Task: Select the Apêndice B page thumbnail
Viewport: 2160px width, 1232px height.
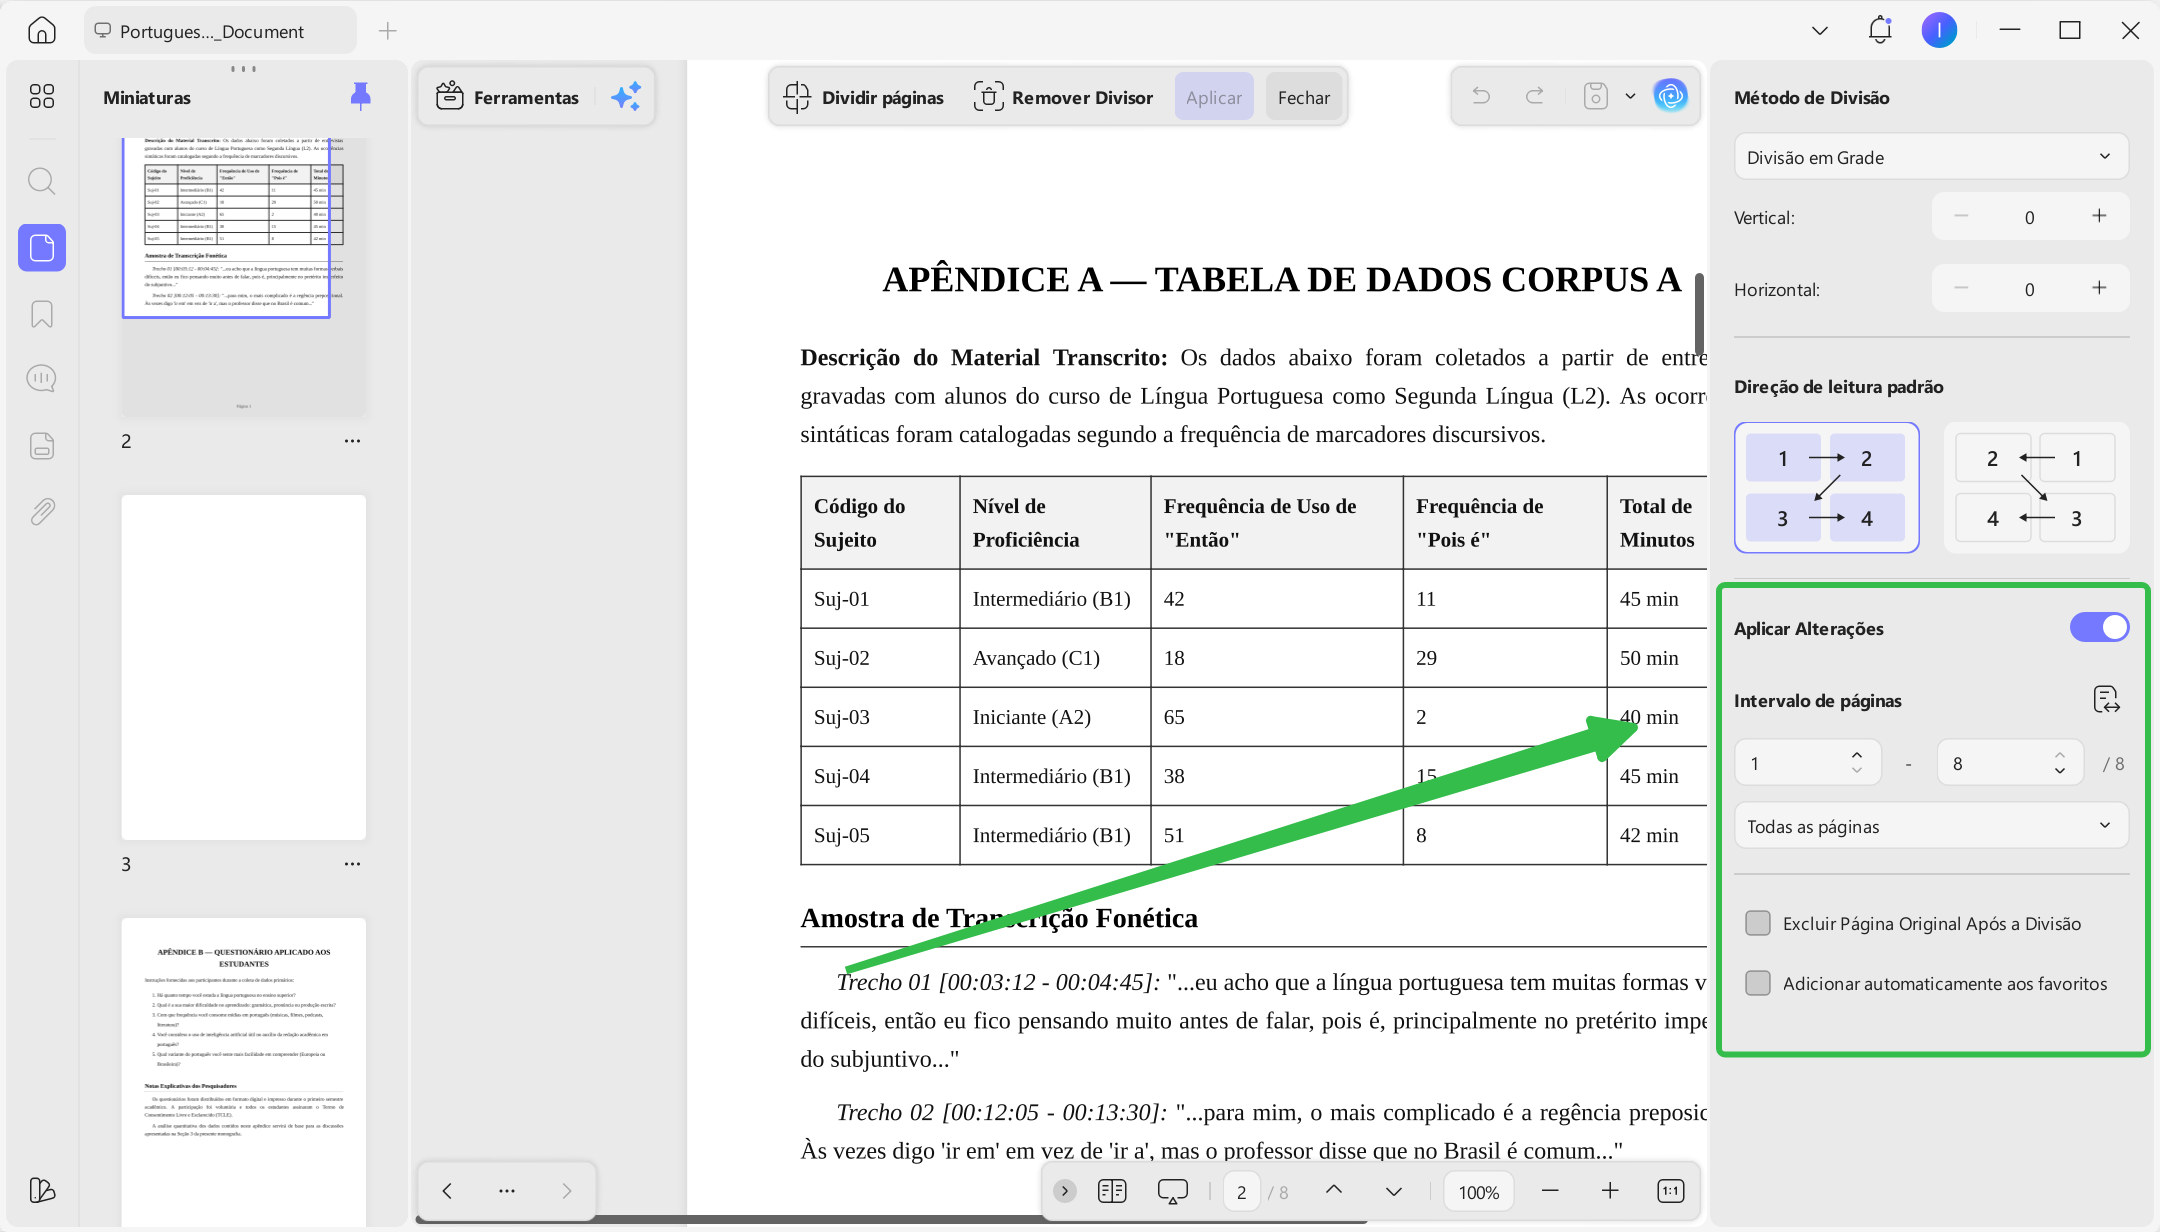Action: (244, 1071)
